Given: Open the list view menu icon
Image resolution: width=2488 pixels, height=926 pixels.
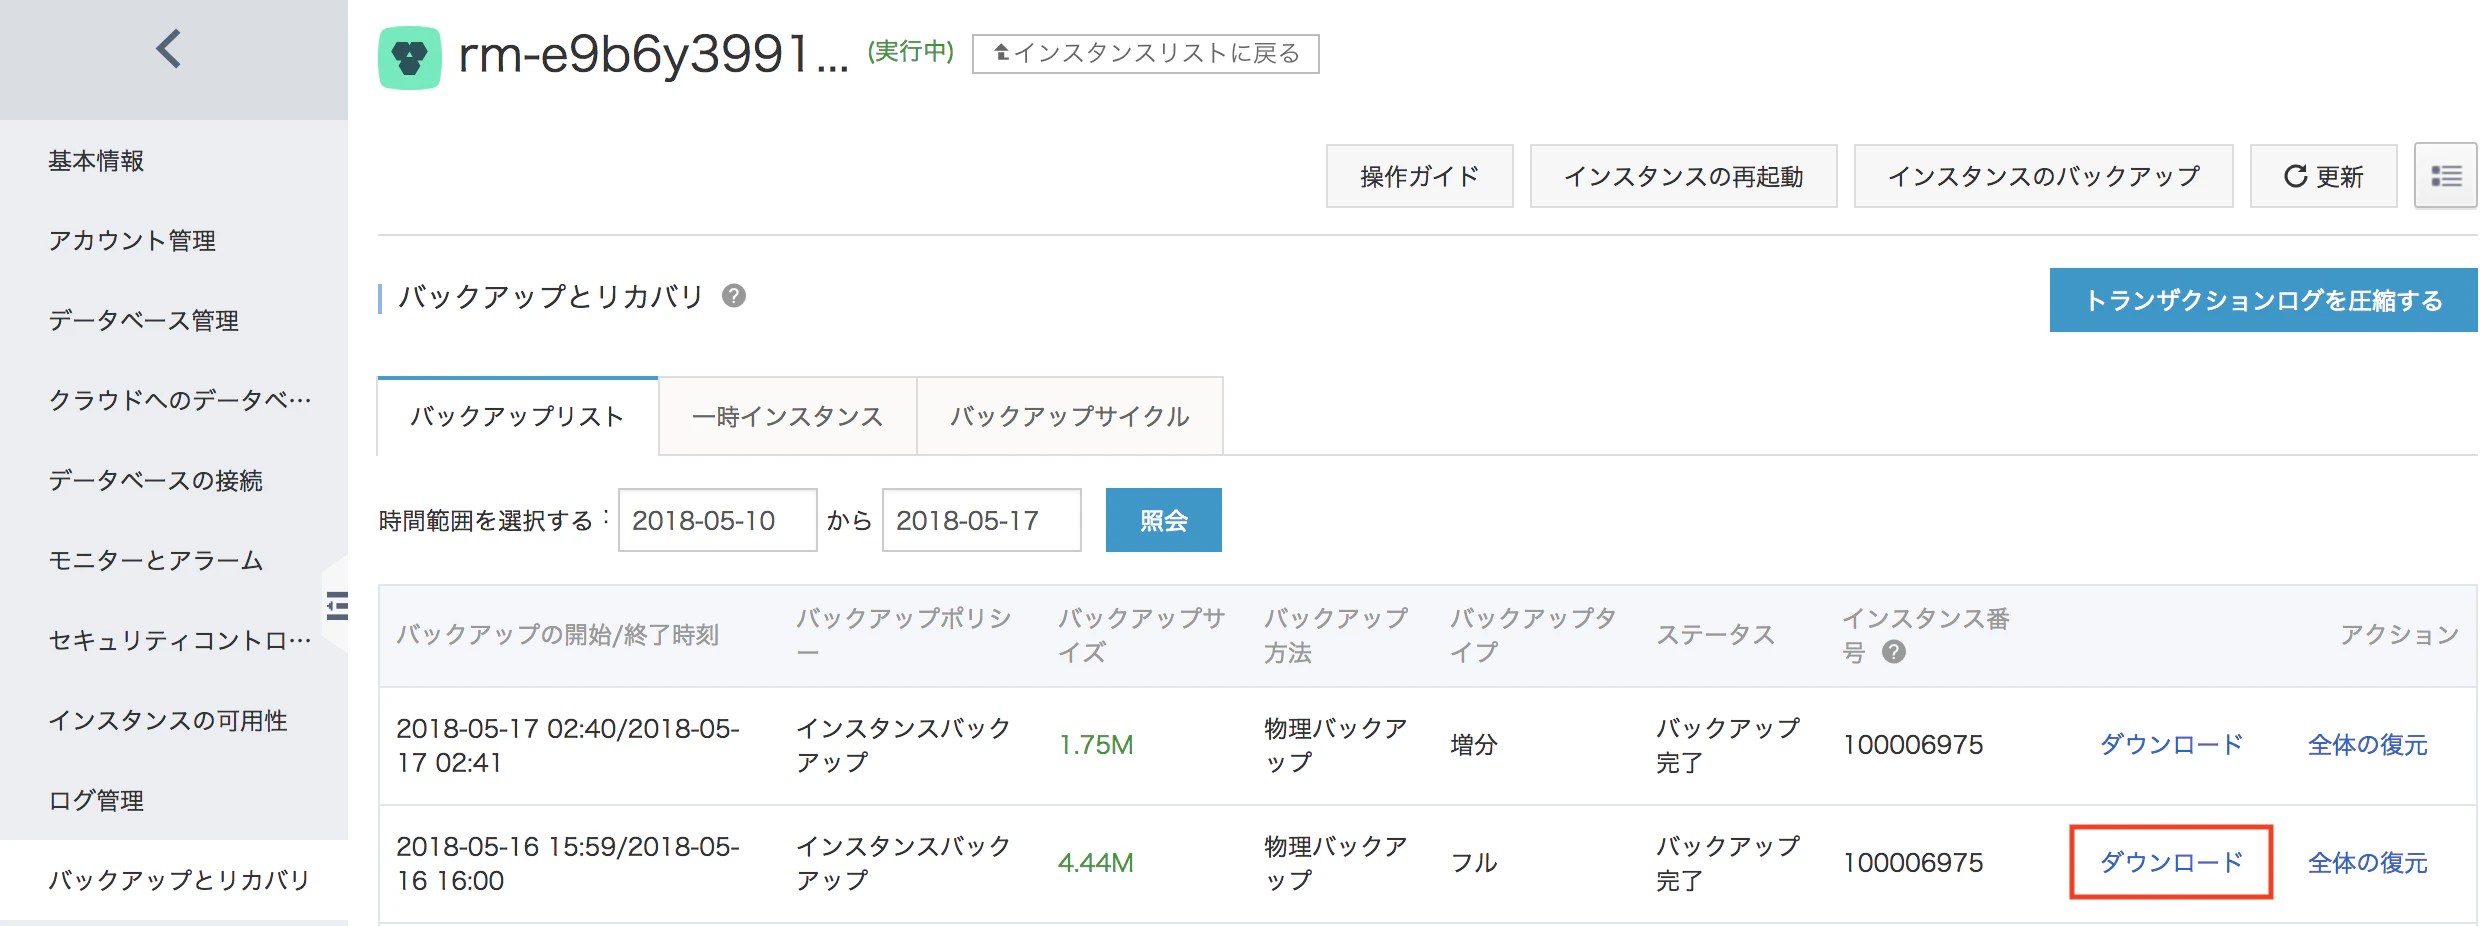Looking at the screenshot, I should 2446,176.
